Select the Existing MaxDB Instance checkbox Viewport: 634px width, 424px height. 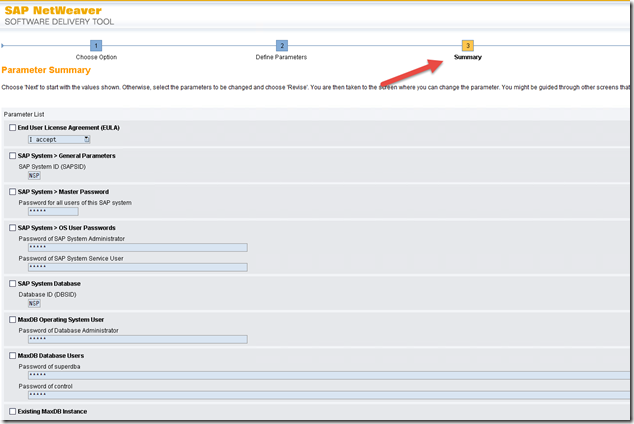coord(12,411)
